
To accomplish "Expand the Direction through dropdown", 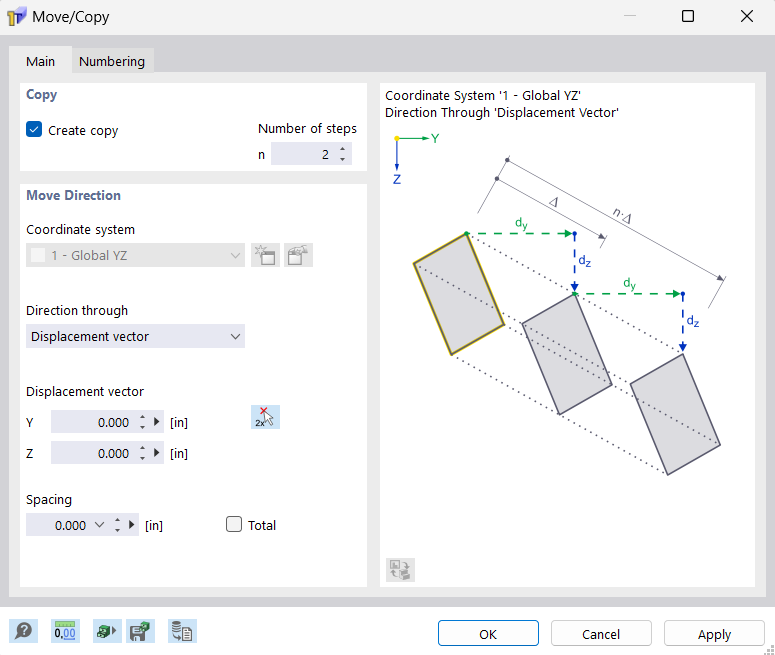I will 135,336.
